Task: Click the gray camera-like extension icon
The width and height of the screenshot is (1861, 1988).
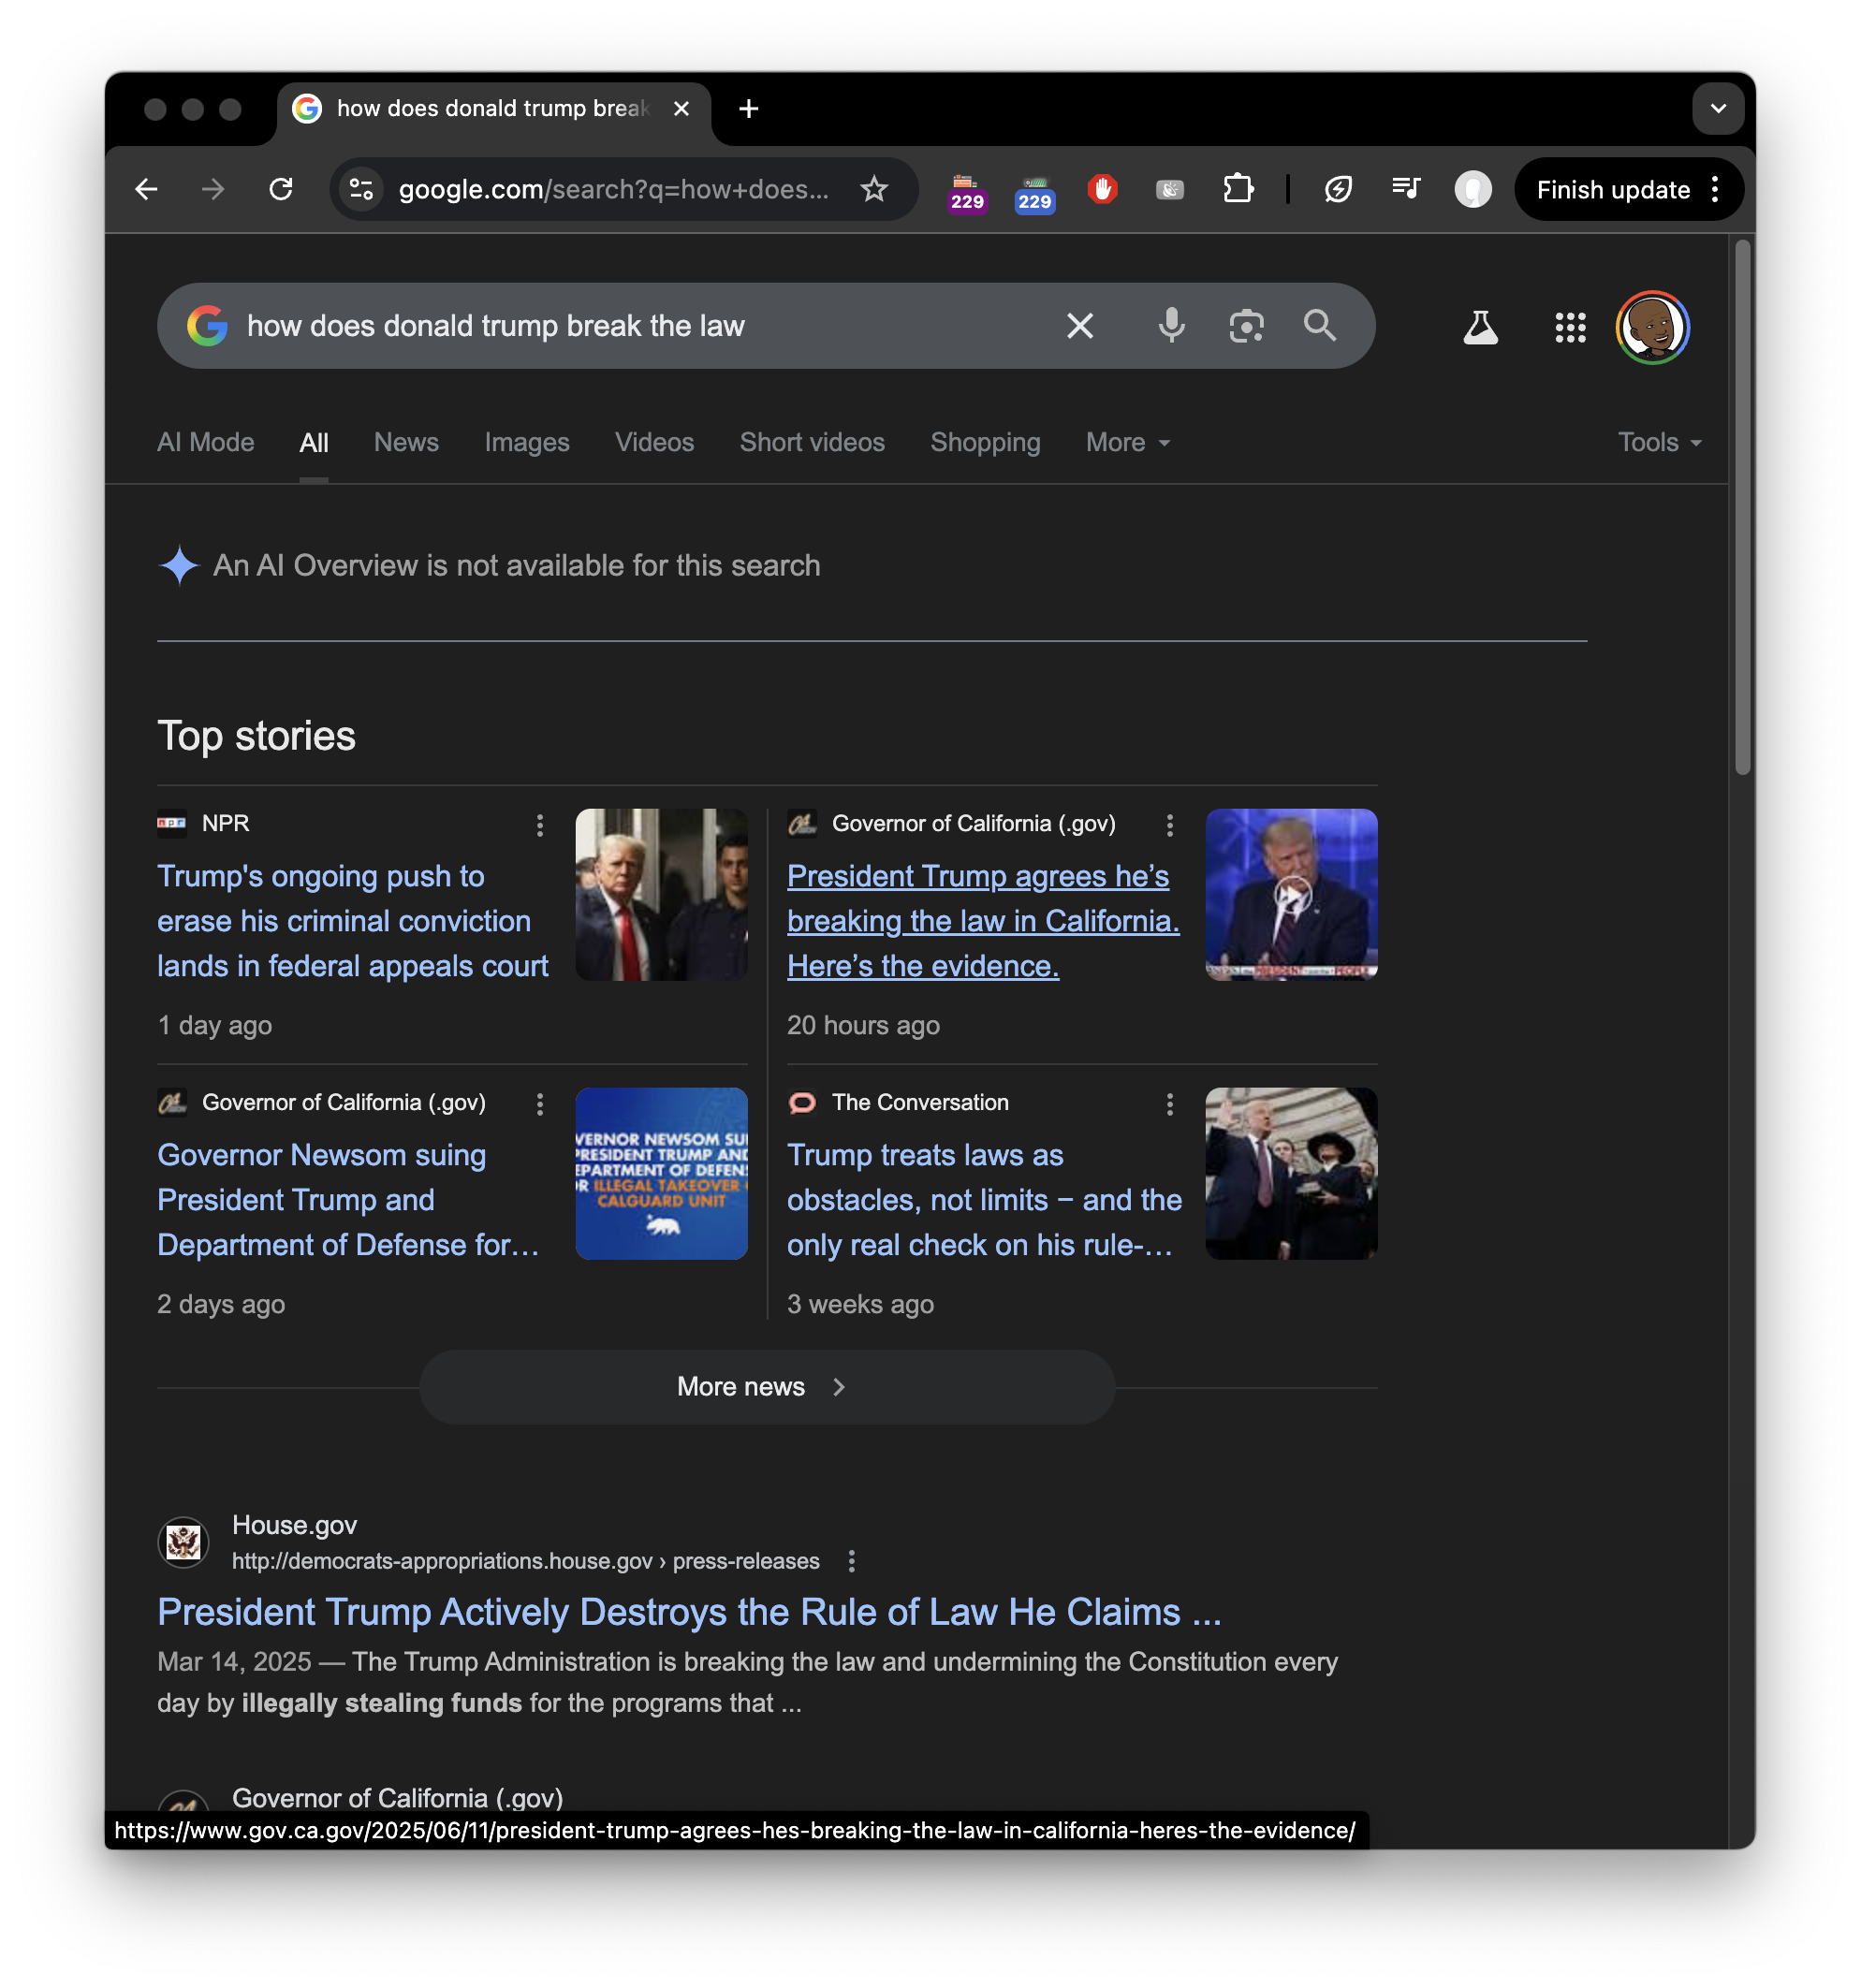Action: 1169,189
